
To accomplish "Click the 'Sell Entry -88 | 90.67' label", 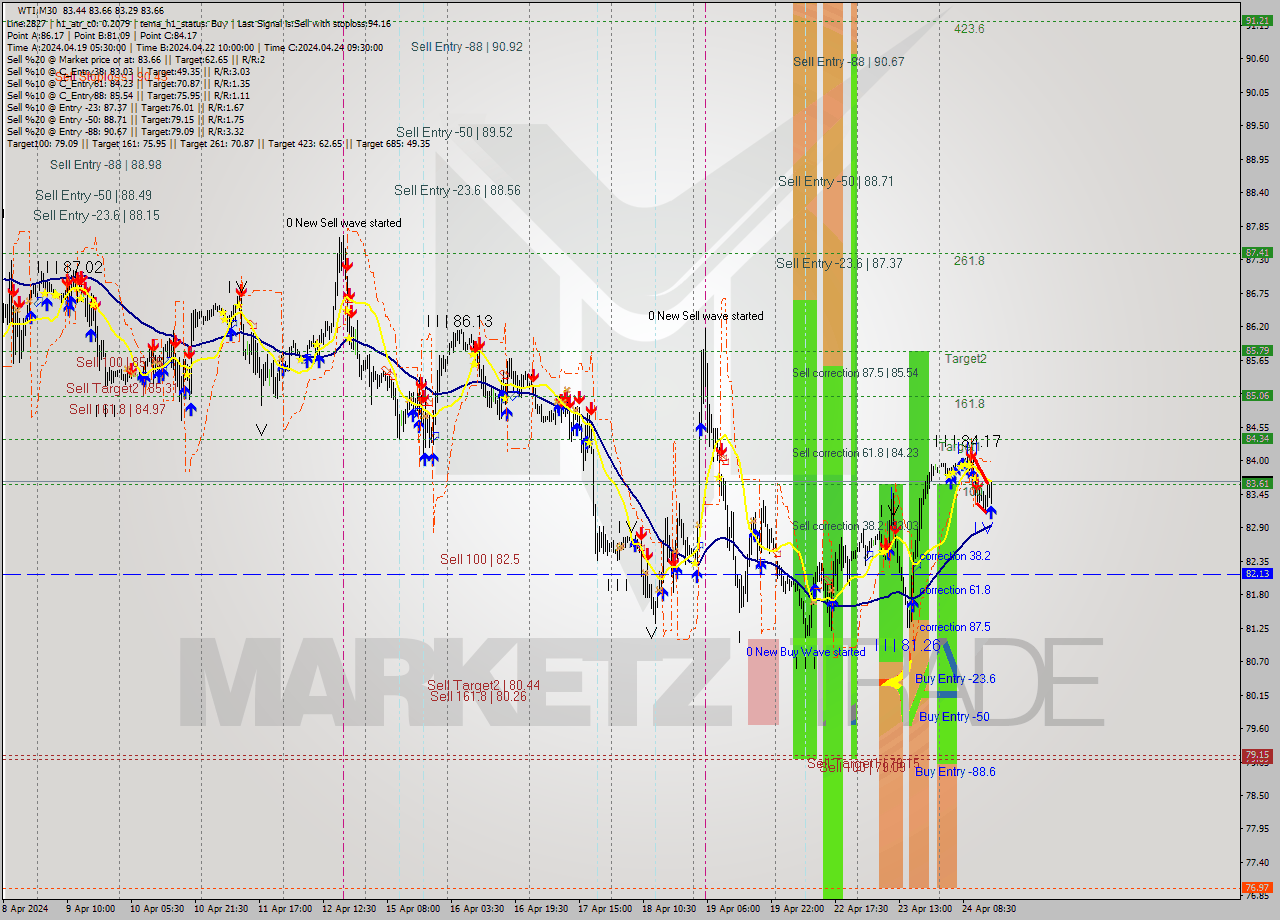I will click(x=849, y=62).
